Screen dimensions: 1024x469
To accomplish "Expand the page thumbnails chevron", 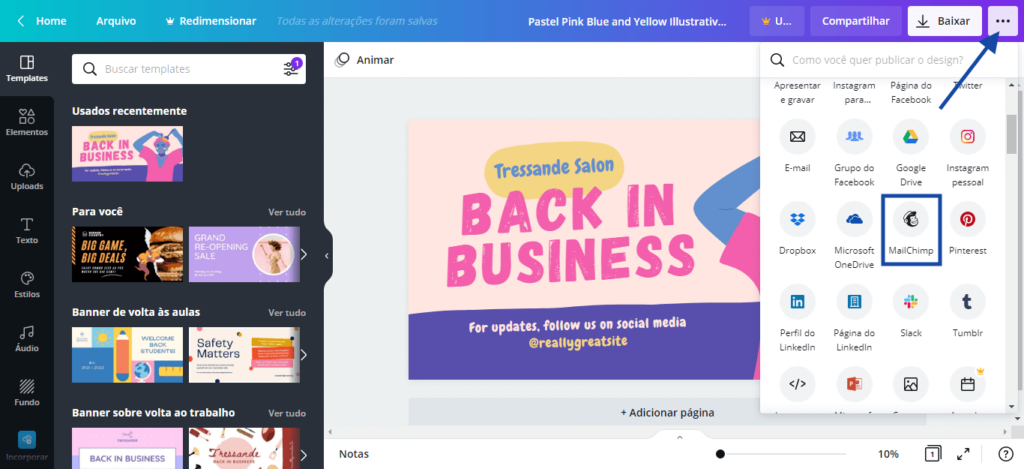I will tap(679, 437).
